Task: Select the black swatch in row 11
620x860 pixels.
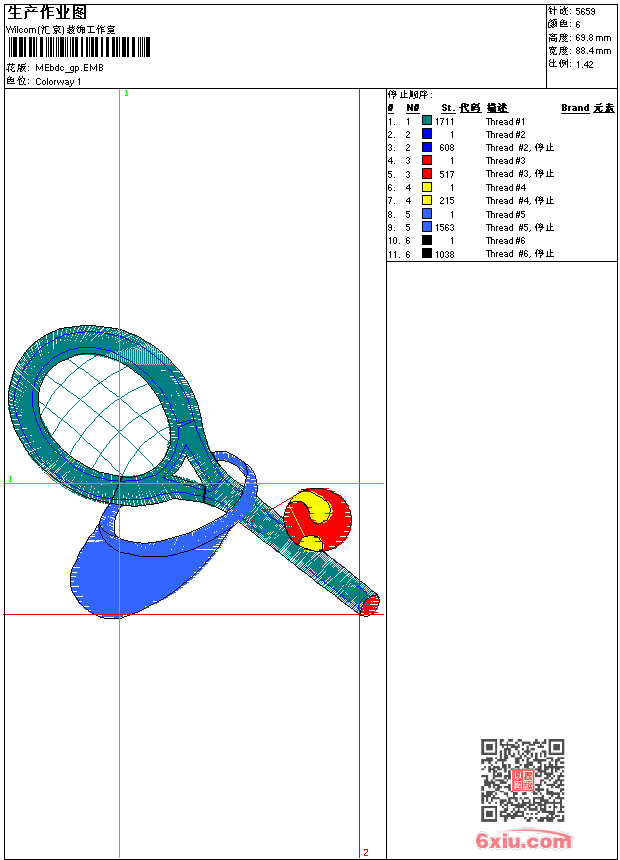Action: pos(426,253)
